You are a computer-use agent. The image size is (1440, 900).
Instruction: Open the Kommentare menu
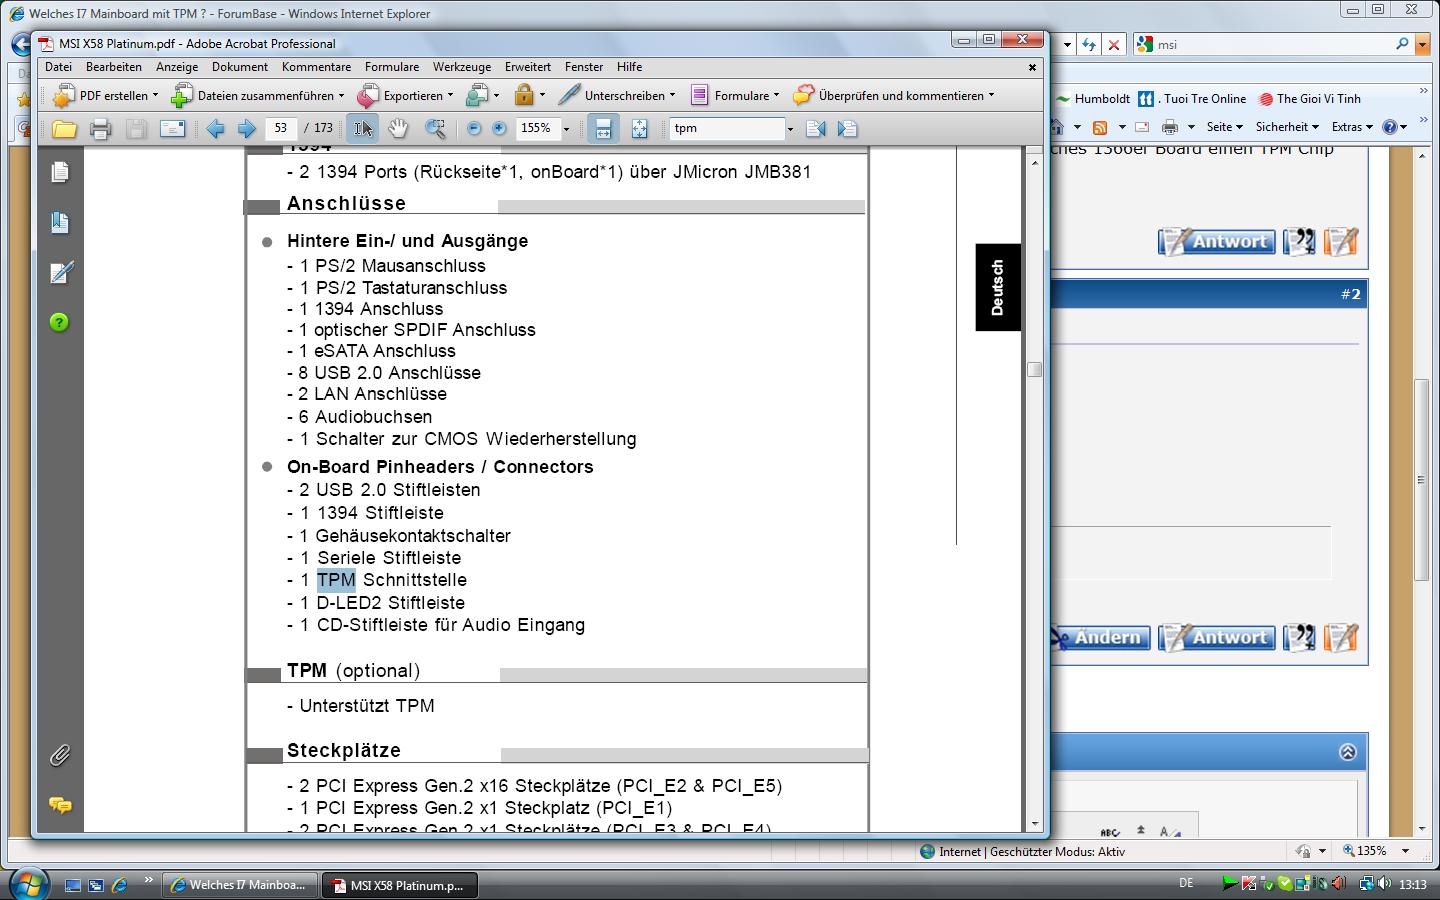pos(316,67)
